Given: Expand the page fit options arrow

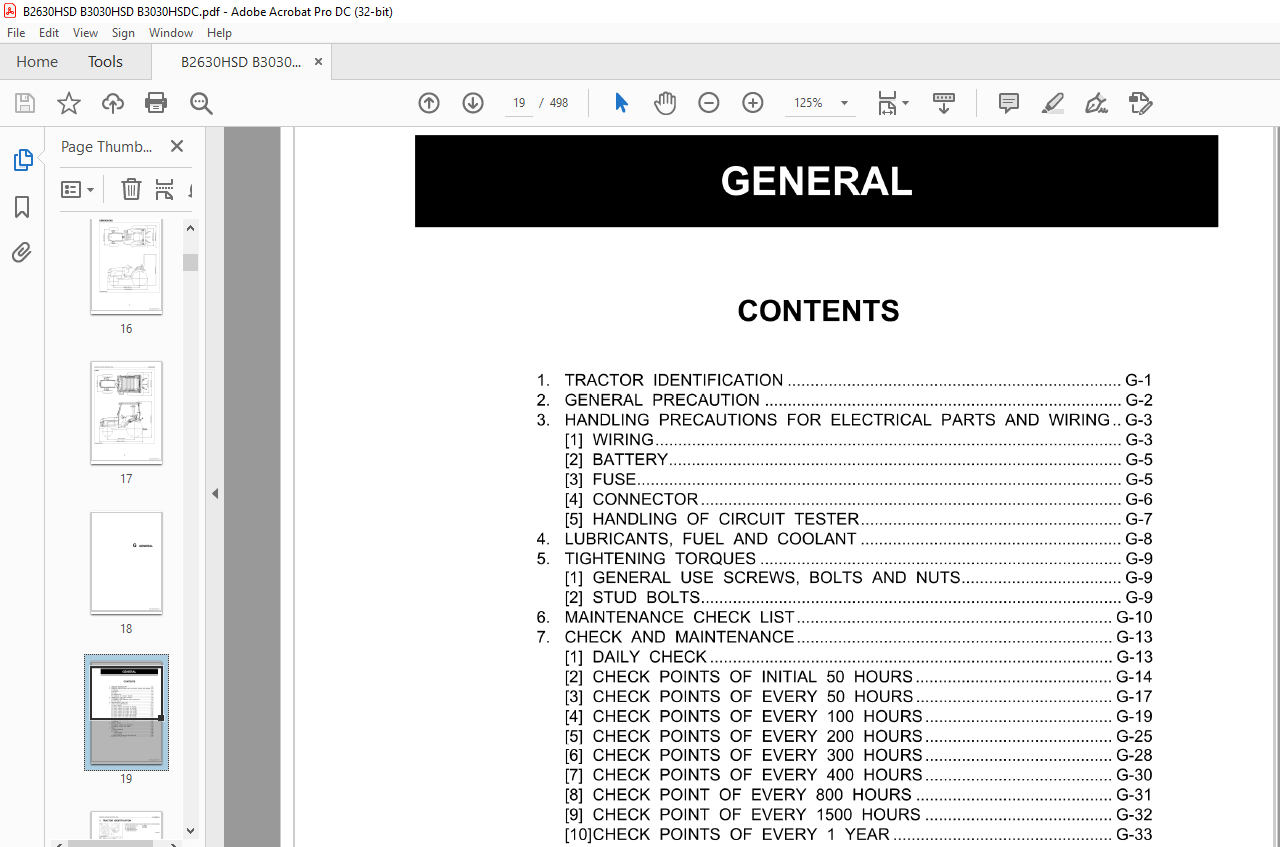Looking at the screenshot, I should pyautogui.click(x=906, y=103).
